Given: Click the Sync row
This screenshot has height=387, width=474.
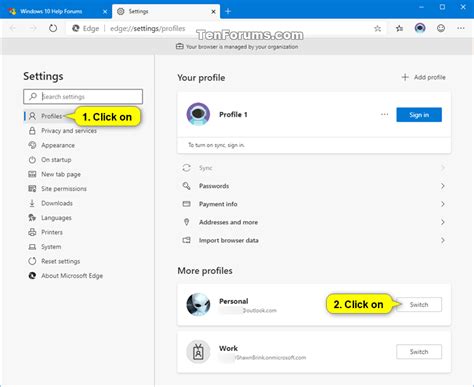Looking at the screenshot, I should point(314,168).
